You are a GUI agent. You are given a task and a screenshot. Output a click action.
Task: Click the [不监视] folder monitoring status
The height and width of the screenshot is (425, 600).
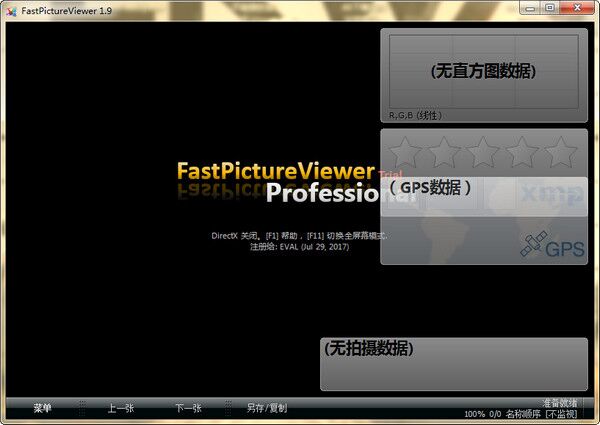click(x=561, y=414)
